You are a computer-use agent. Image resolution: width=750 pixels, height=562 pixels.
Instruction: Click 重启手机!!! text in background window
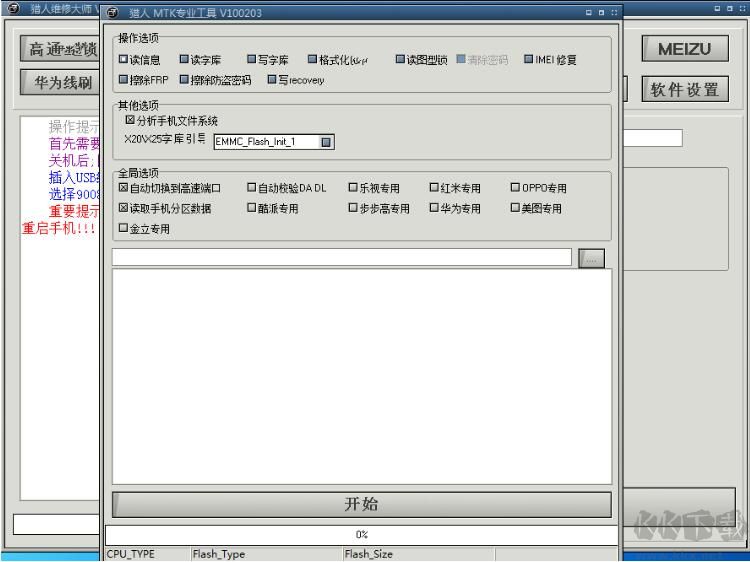[x=58, y=228]
